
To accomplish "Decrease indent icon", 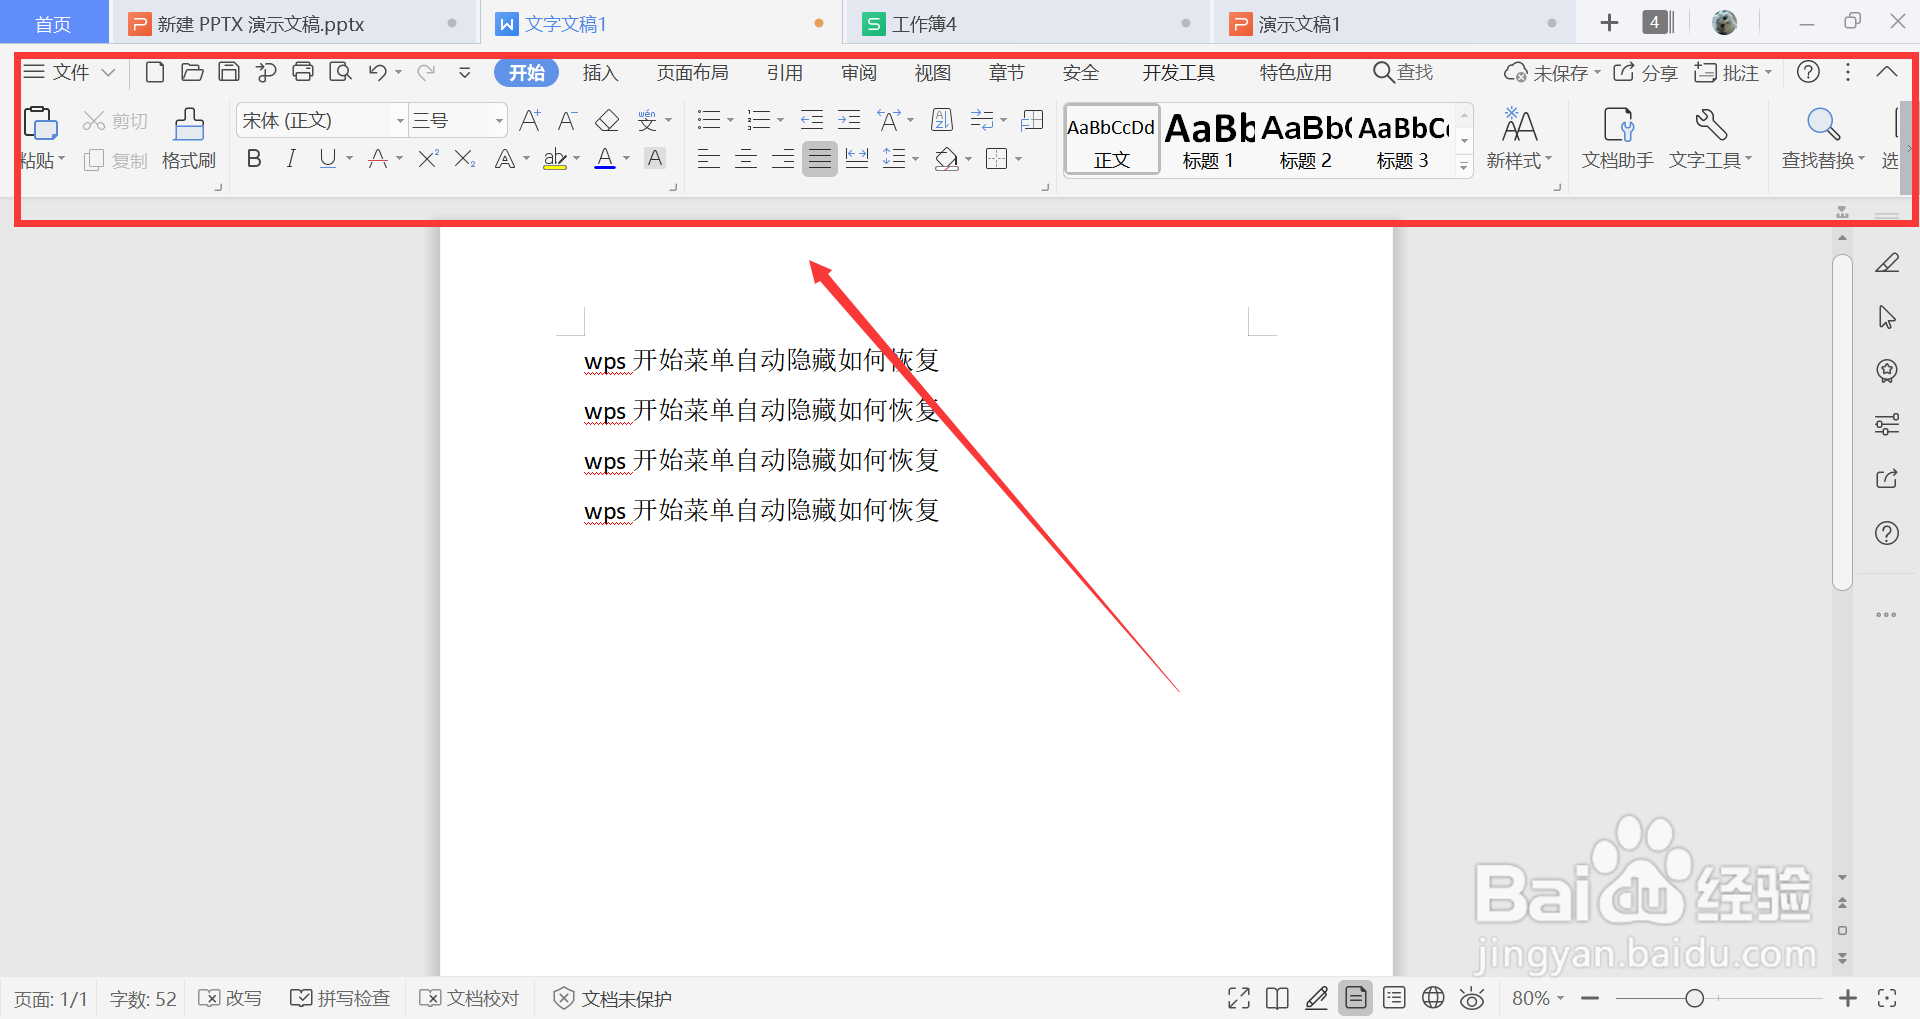I will pos(812,121).
